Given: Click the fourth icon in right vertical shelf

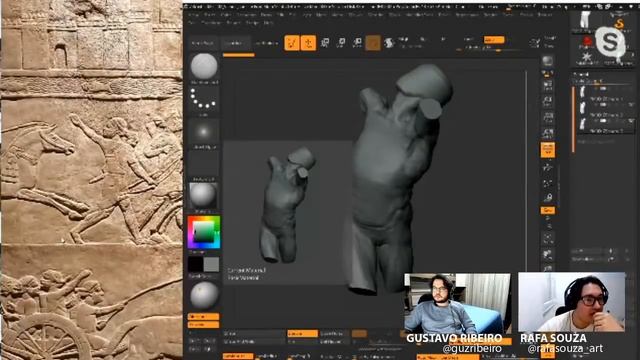Looking at the screenshot, I should click(548, 118).
